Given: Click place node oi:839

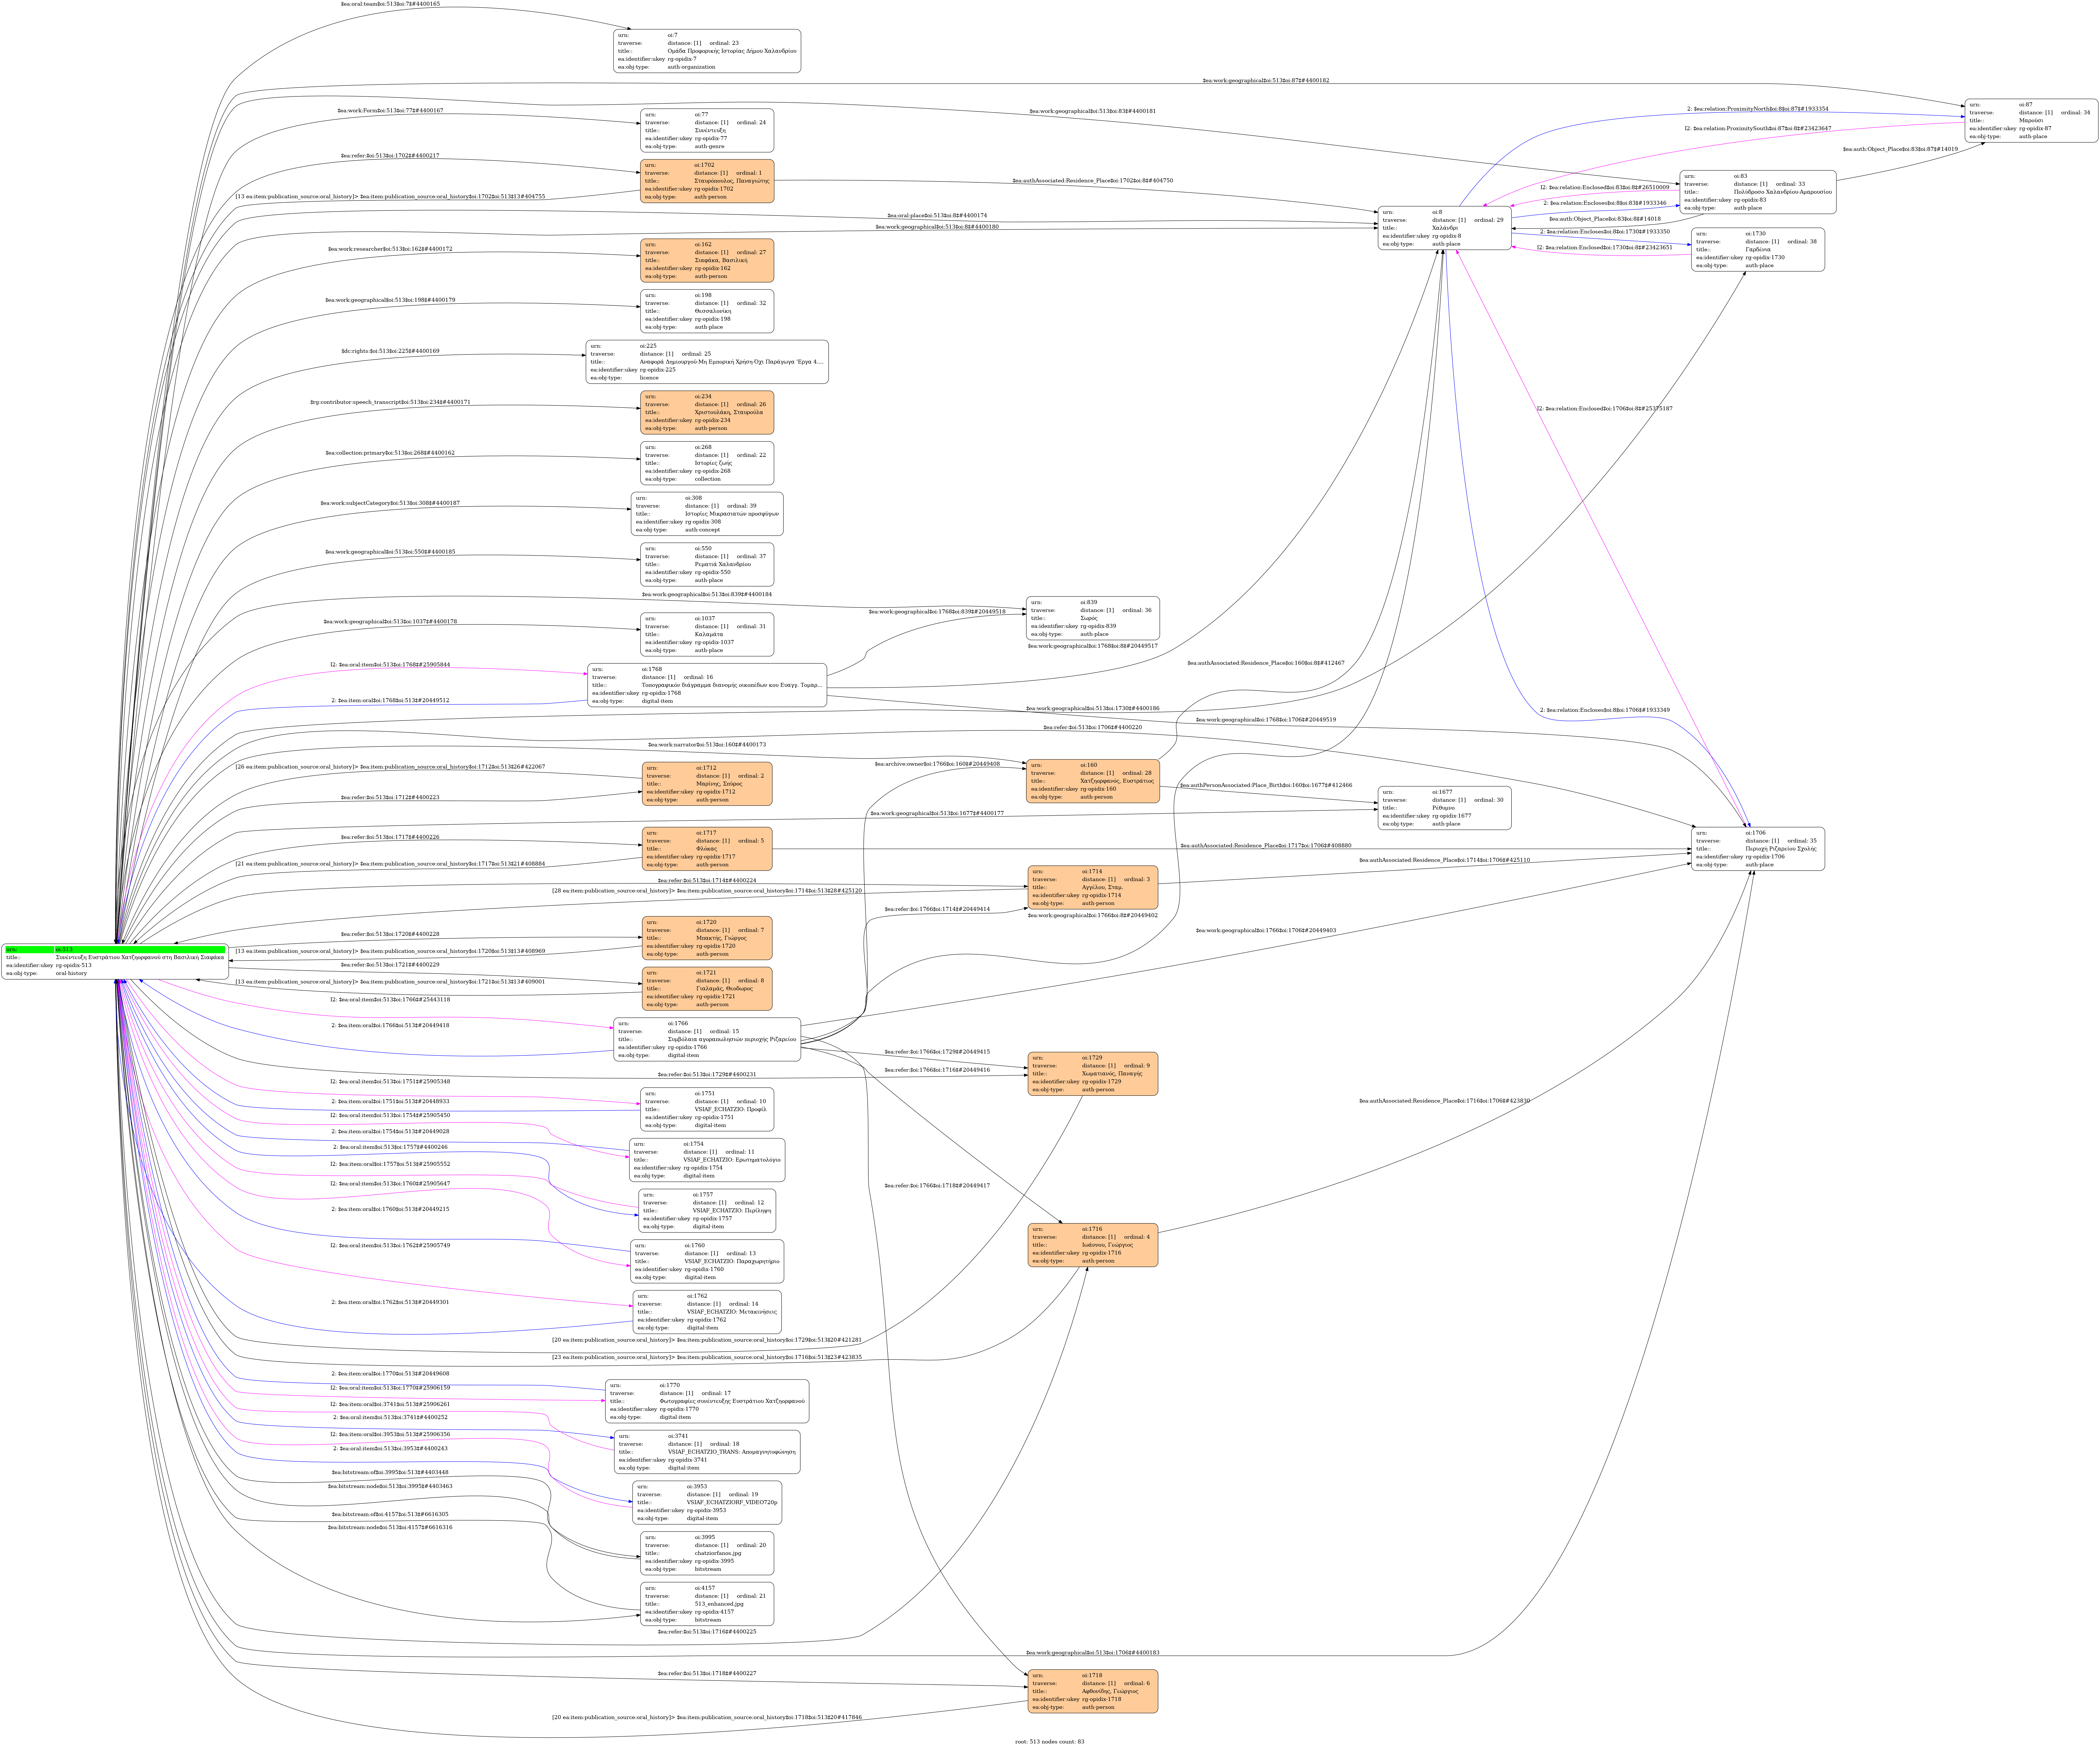Looking at the screenshot, I should (1093, 618).
